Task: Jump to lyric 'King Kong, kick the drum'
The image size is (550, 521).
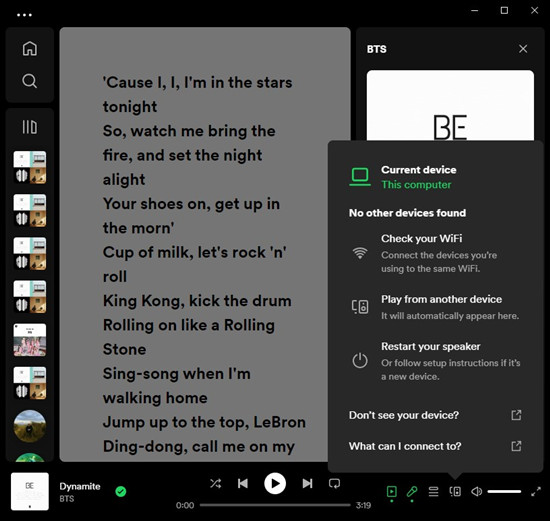Action: (197, 301)
